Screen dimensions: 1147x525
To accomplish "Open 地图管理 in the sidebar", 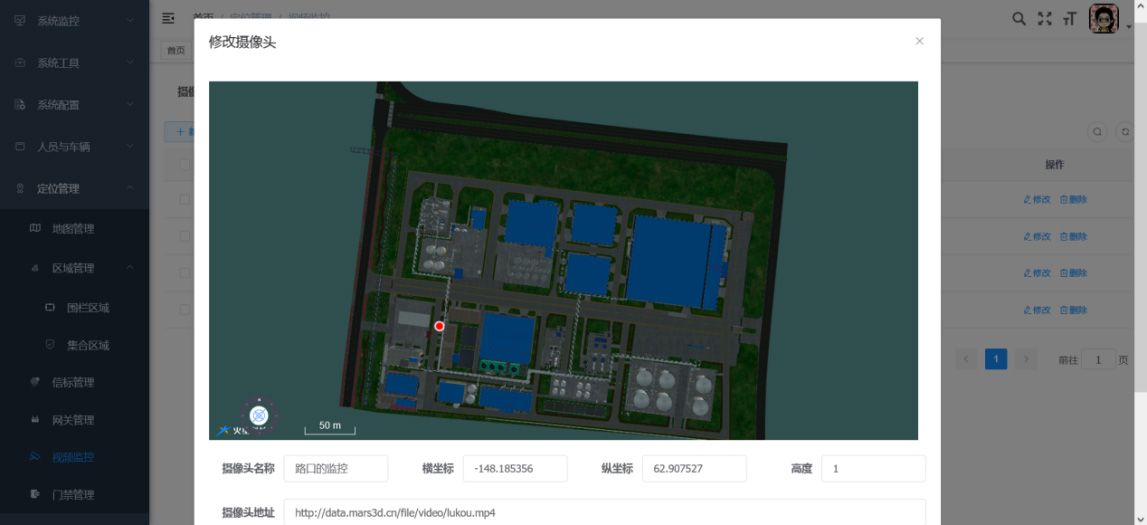I will click(72, 229).
